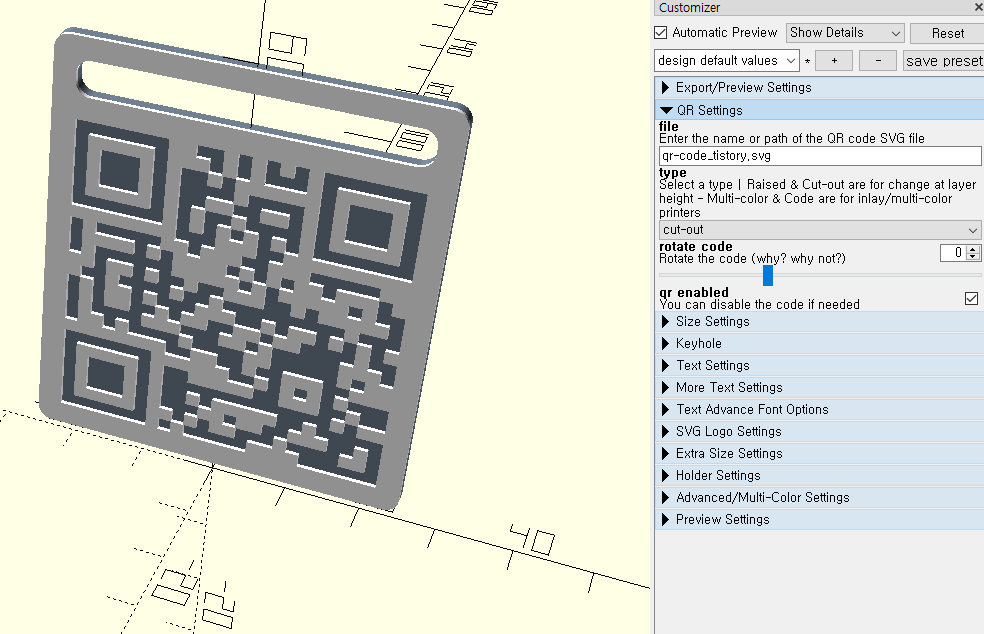Click the rotate code value field
The width and height of the screenshot is (984, 634).
point(953,252)
